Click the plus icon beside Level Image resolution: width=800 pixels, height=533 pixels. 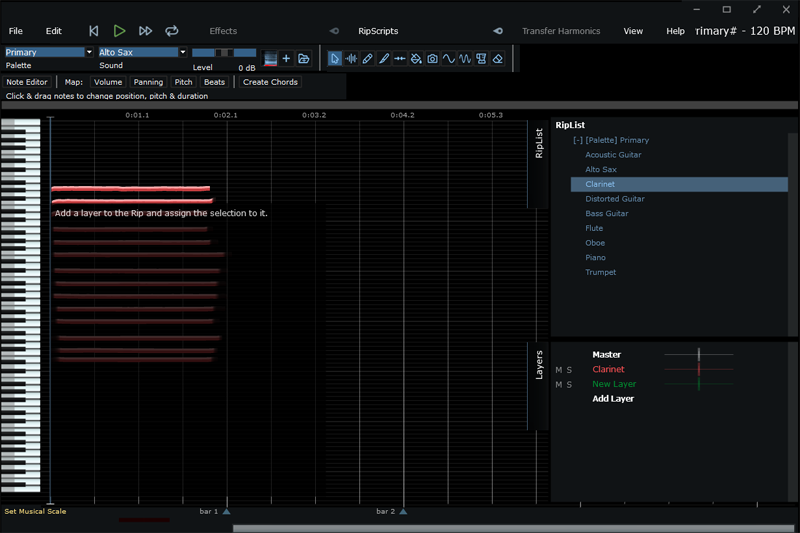pos(286,59)
